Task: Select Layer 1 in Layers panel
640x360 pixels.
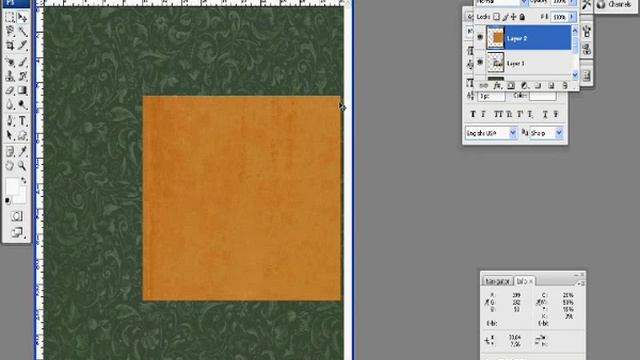Action: [x=528, y=63]
